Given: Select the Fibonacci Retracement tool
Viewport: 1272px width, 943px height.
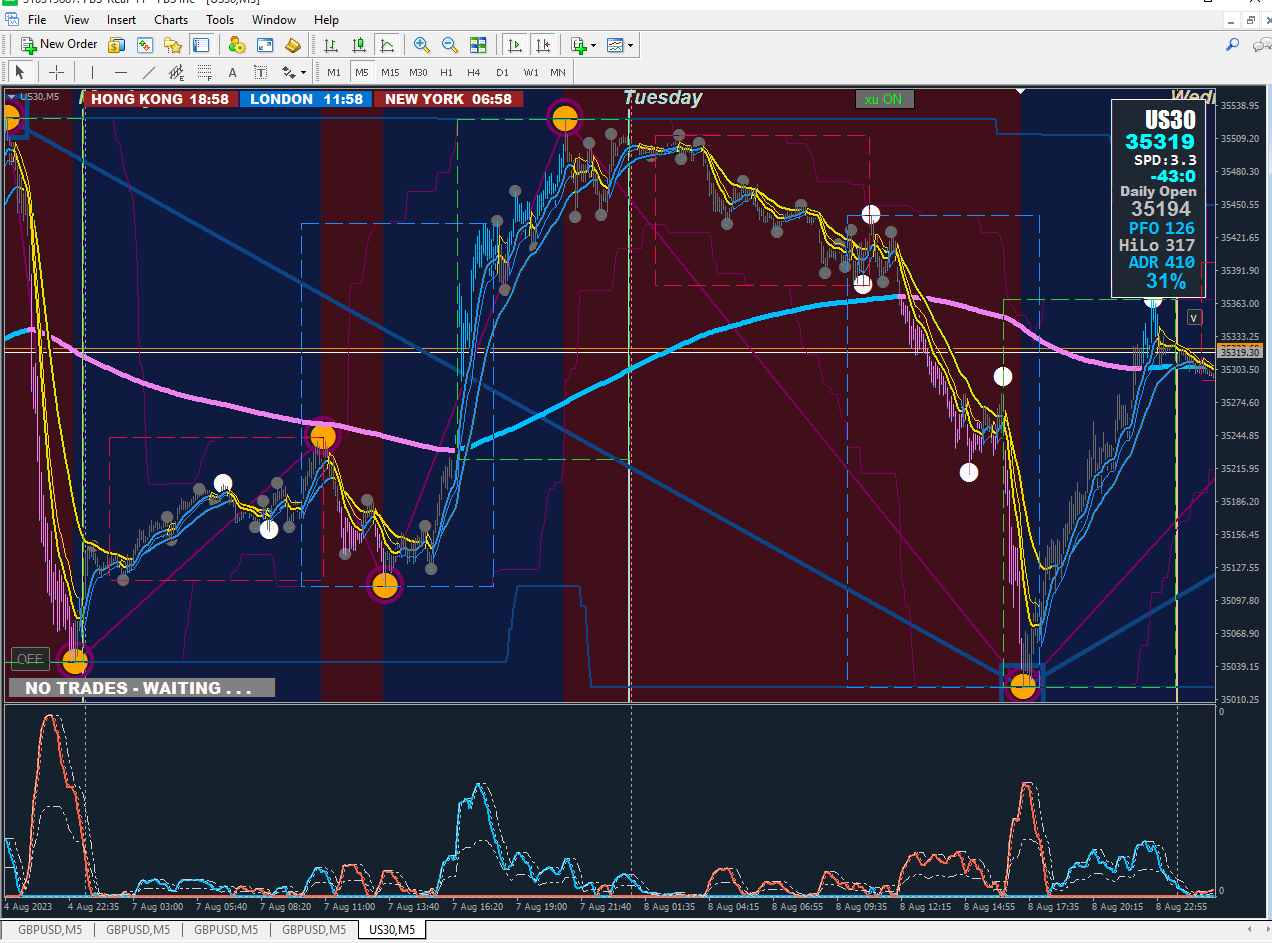Looking at the screenshot, I should 205,72.
